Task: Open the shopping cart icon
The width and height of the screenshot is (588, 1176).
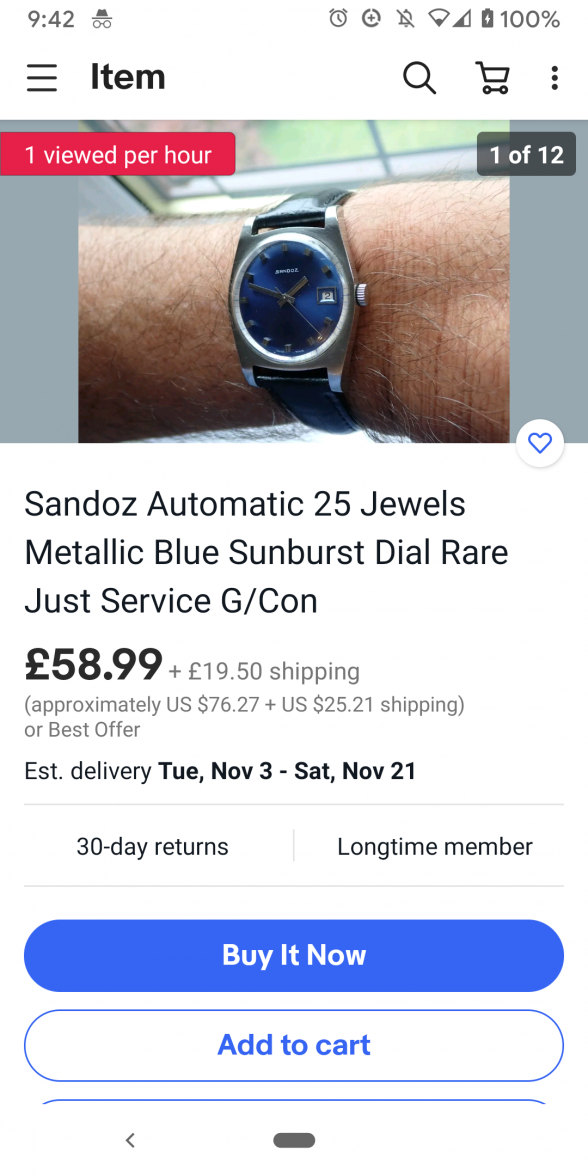Action: pyautogui.click(x=493, y=77)
